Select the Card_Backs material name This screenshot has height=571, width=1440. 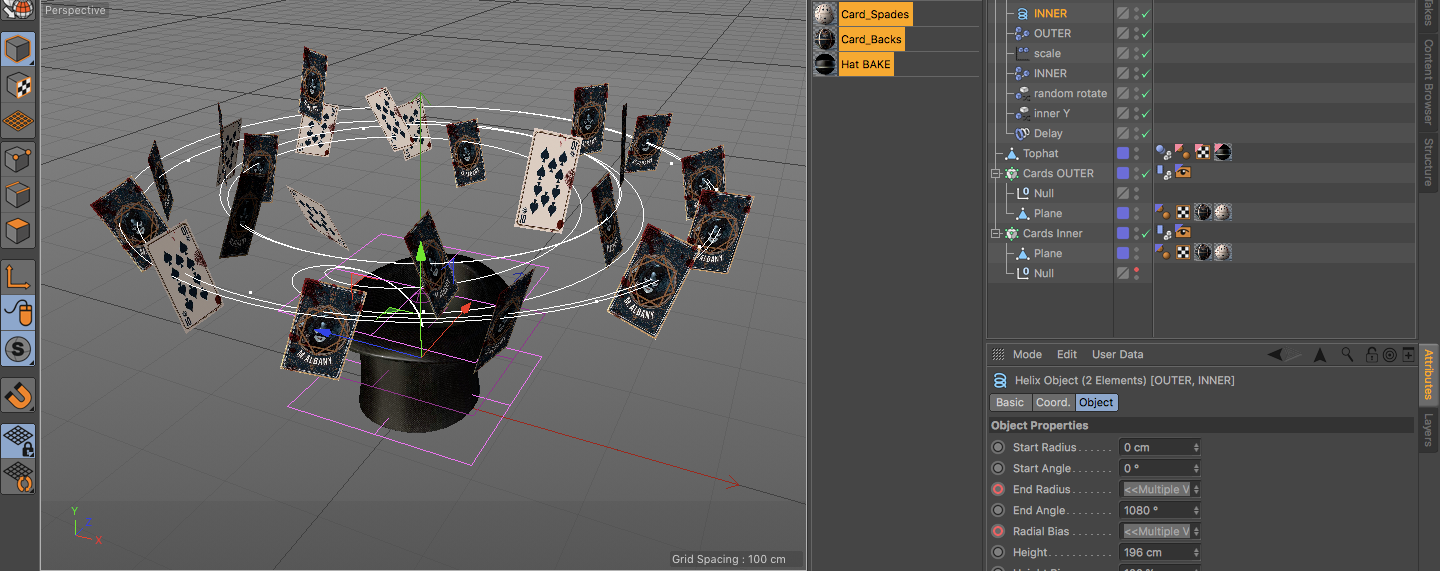click(x=871, y=39)
